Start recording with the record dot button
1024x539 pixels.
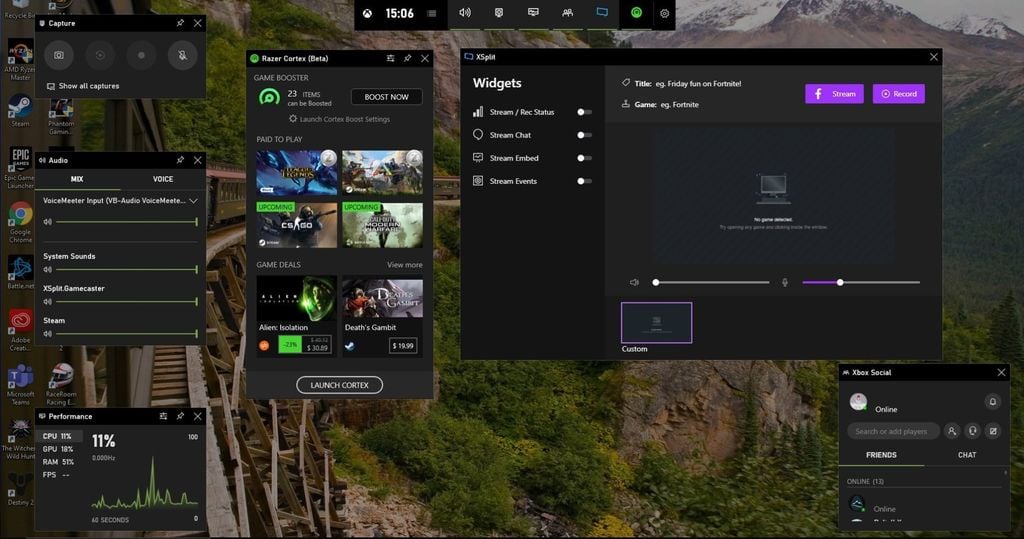pos(141,56)
